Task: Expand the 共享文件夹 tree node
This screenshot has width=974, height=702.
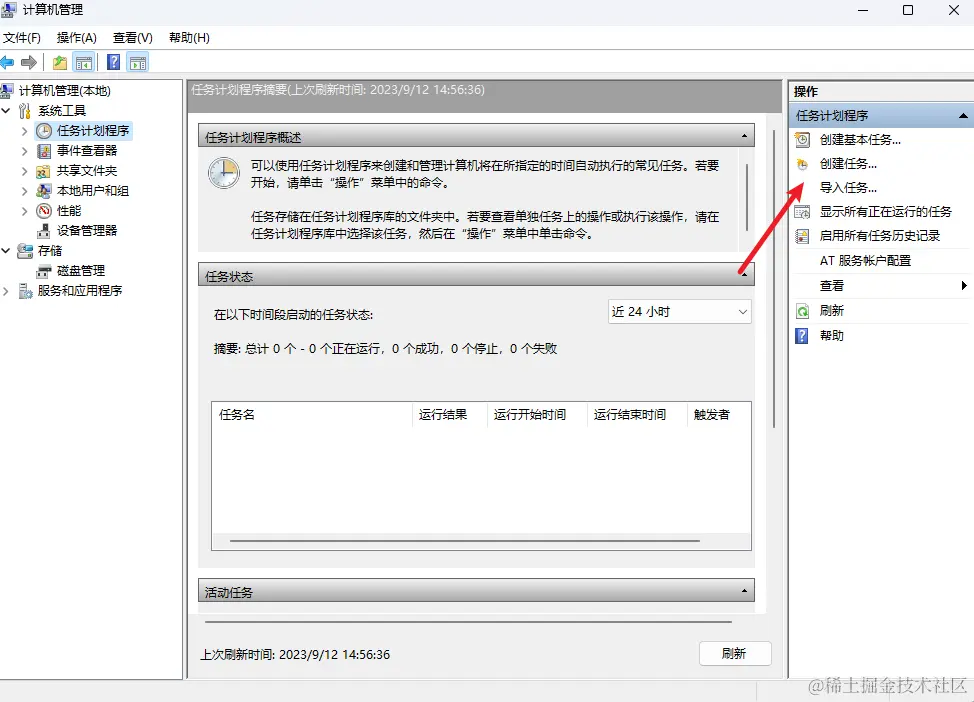Action: 24,171
